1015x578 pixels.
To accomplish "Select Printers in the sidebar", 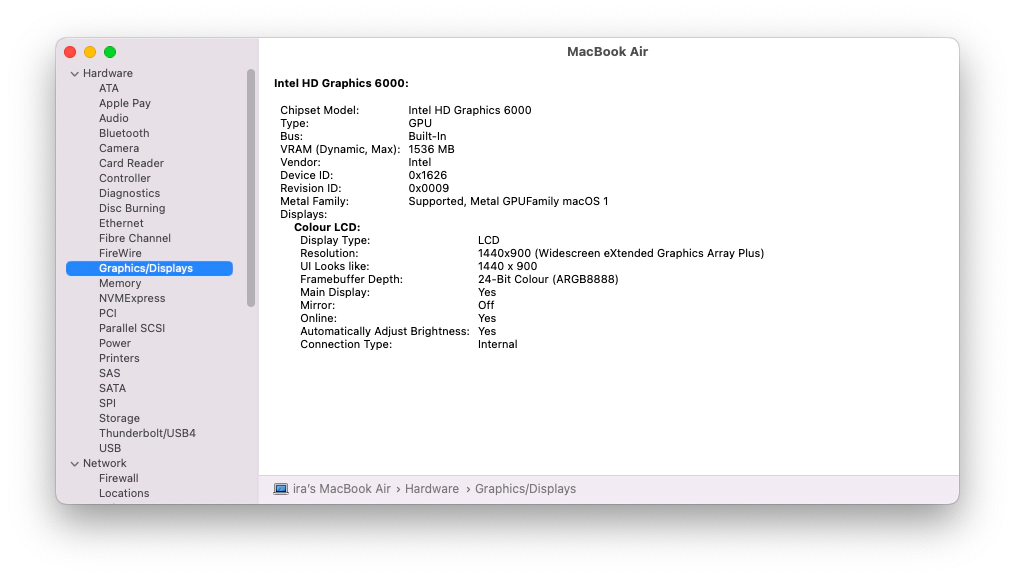I will pyautogui.click(x=119, y=358).
